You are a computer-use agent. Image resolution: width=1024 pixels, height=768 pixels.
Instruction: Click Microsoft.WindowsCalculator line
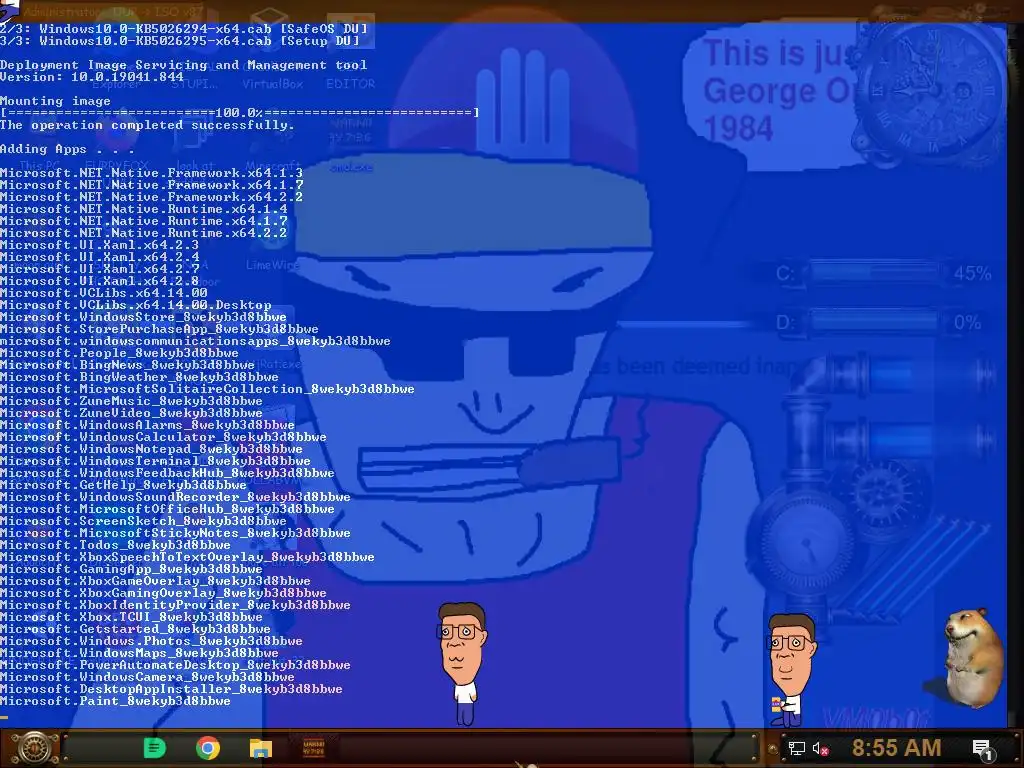point(163,437)
